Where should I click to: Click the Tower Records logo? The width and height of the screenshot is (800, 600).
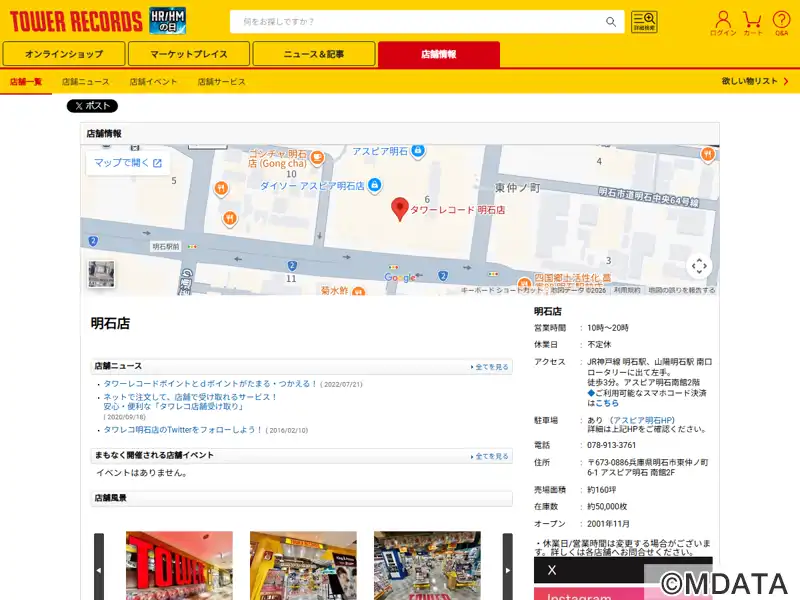point(76,21)
